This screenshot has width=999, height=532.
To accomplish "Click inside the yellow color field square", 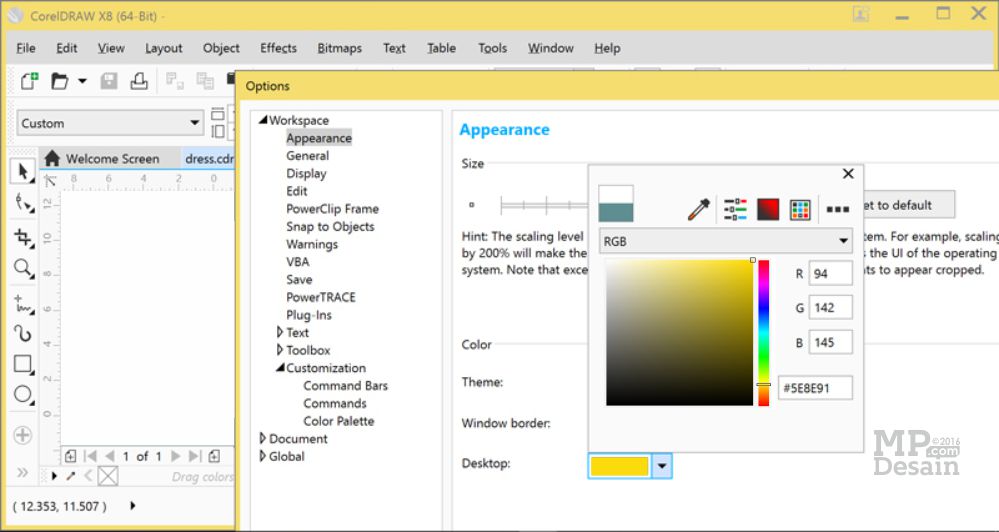I will tap(679, 333).
